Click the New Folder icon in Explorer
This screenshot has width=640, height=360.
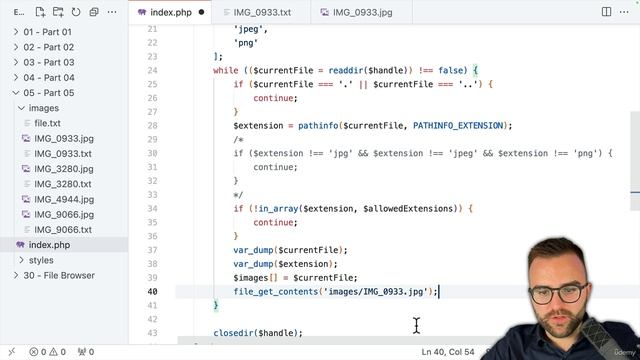[x=58, y=12]
